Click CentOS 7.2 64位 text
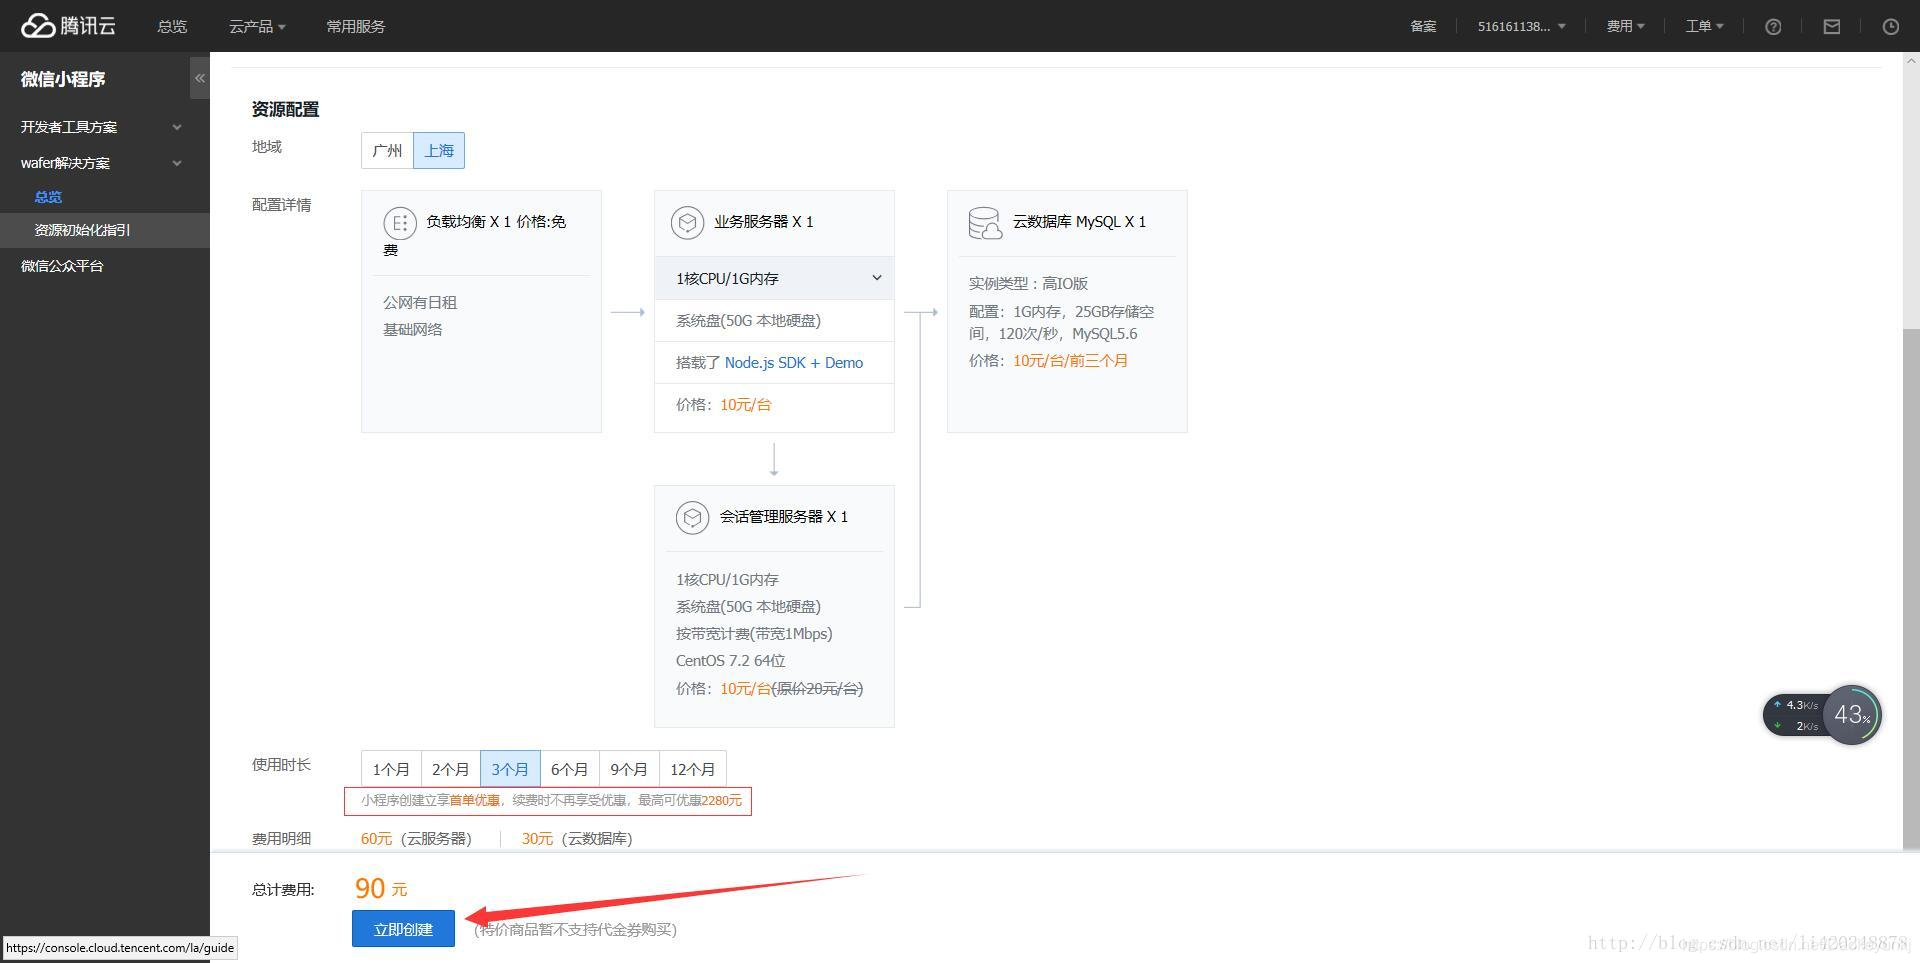This screenshot has width=1920, height=963. click(x=730, y=661)
